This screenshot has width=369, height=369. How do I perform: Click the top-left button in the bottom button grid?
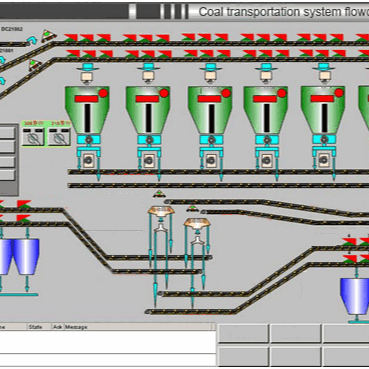[243, 333]
